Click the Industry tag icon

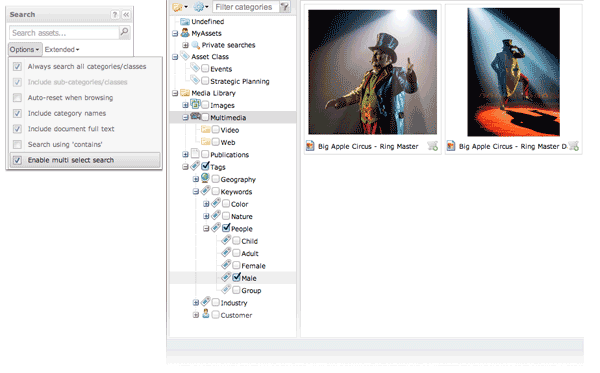tap(206, 301)
